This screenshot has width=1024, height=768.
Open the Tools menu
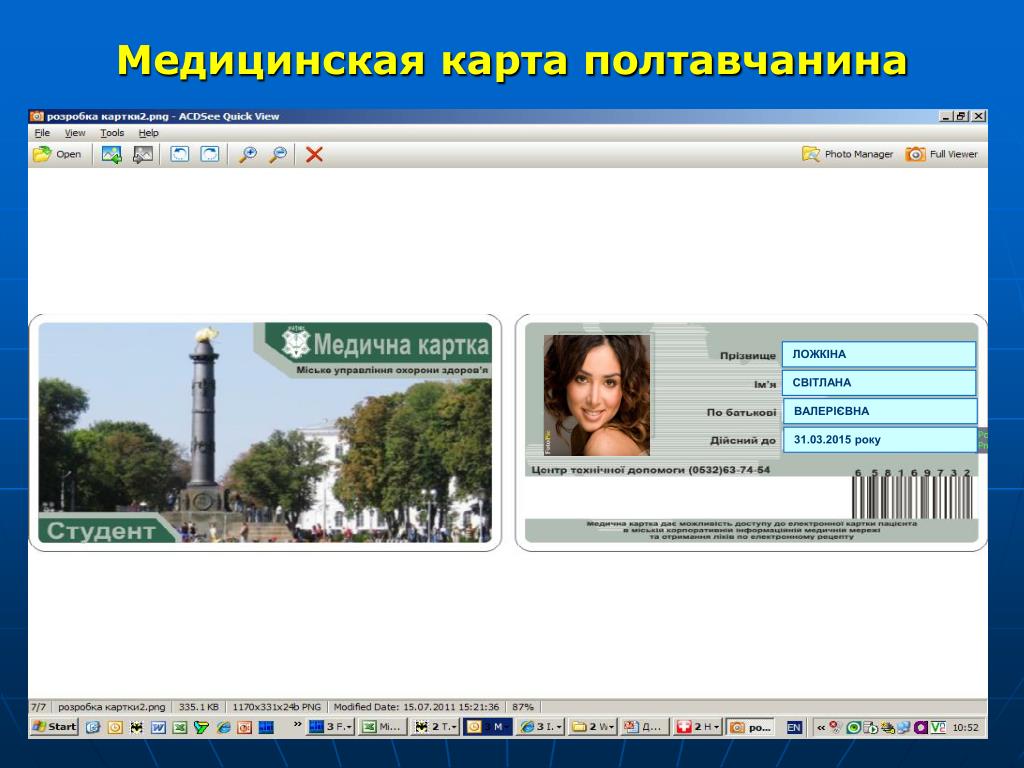[x=112, y=133]
